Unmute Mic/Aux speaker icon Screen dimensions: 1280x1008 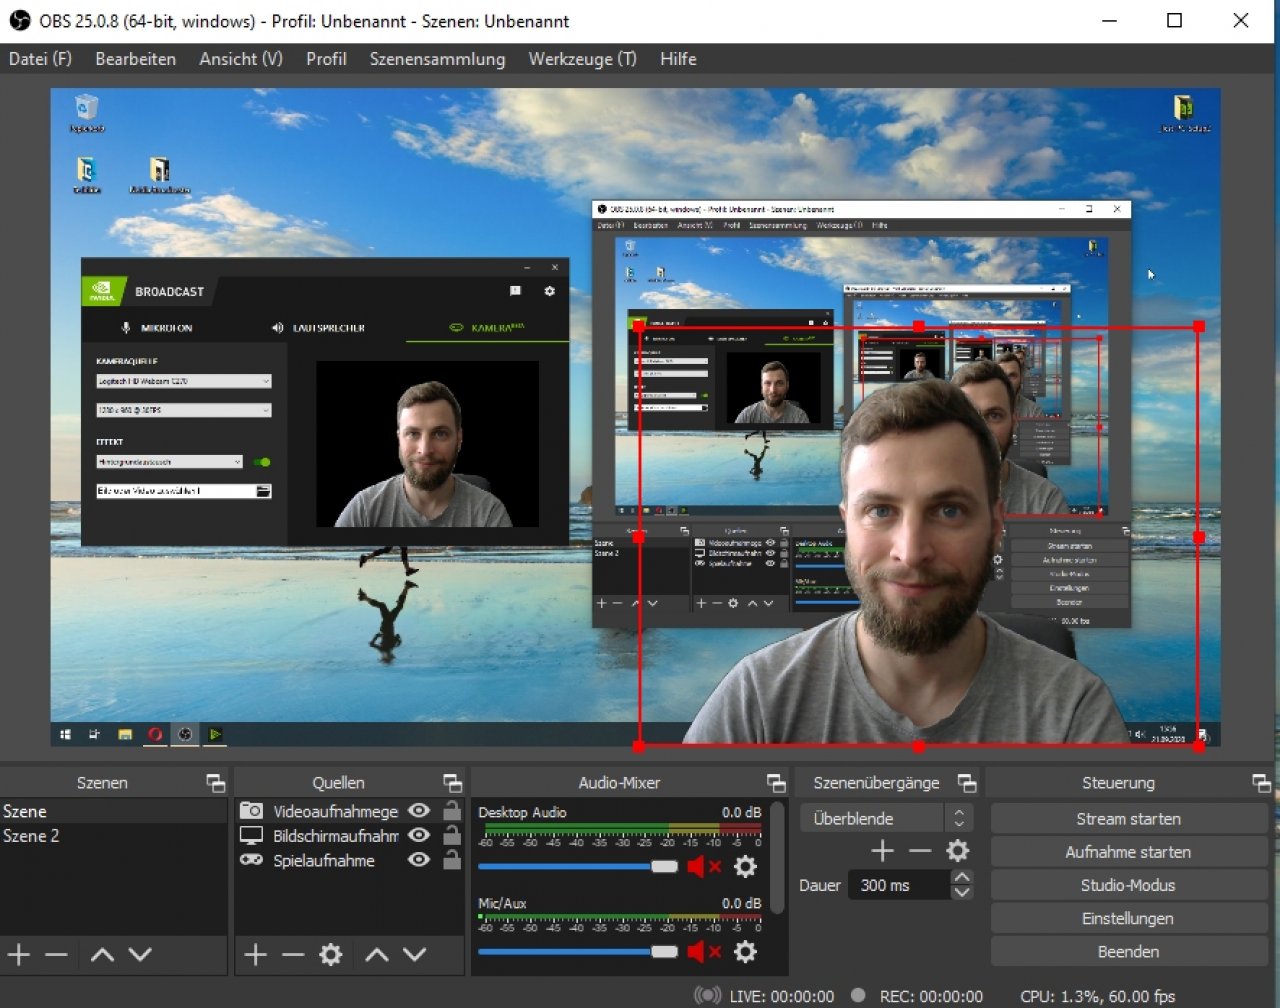pos(703,952)
